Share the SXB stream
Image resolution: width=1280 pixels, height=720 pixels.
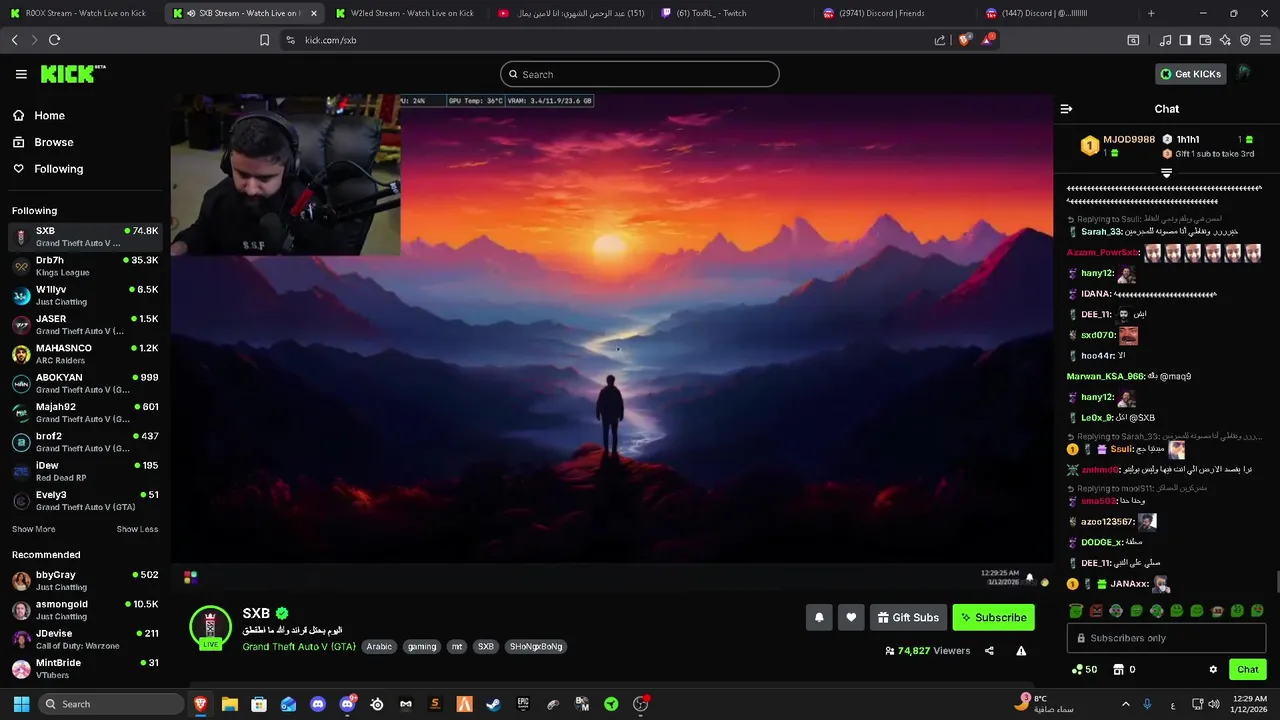989,651
